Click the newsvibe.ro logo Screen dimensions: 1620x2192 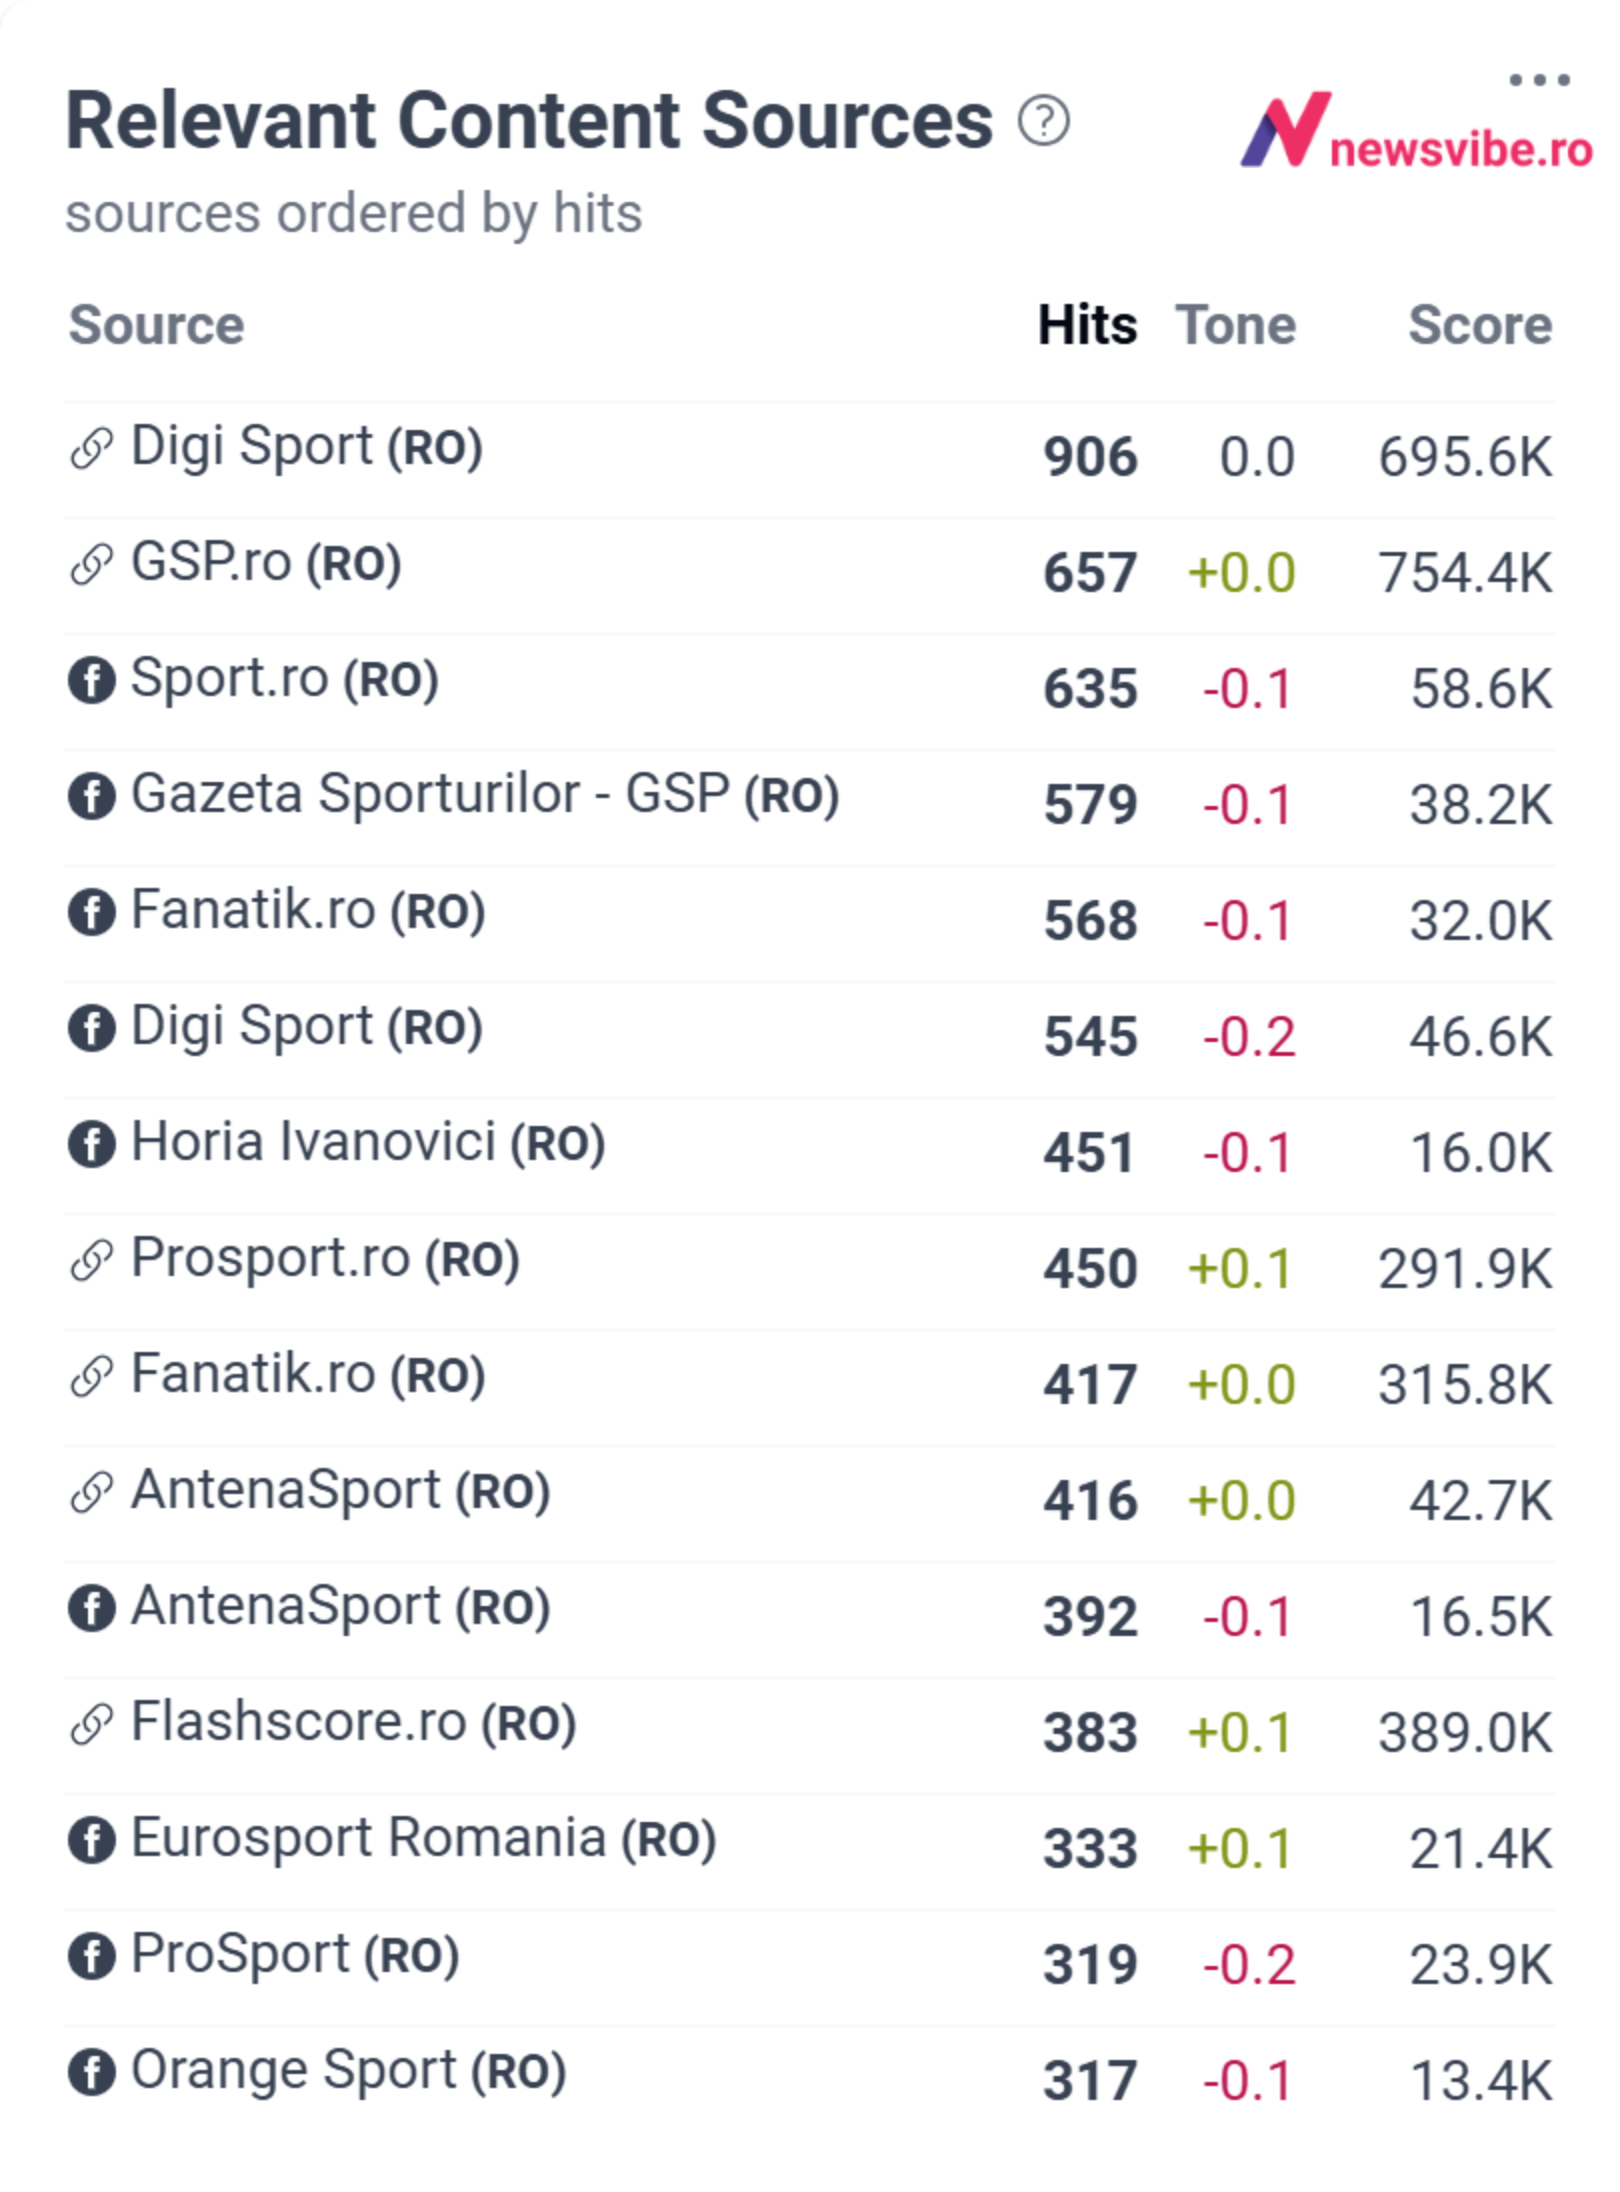[x=1416, y=132]
